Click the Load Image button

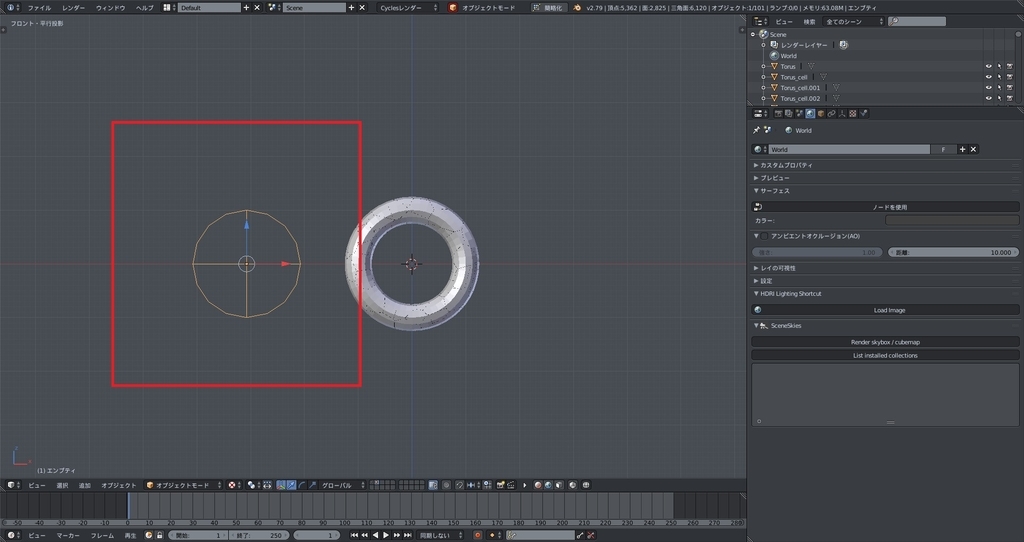pos(889,310)
